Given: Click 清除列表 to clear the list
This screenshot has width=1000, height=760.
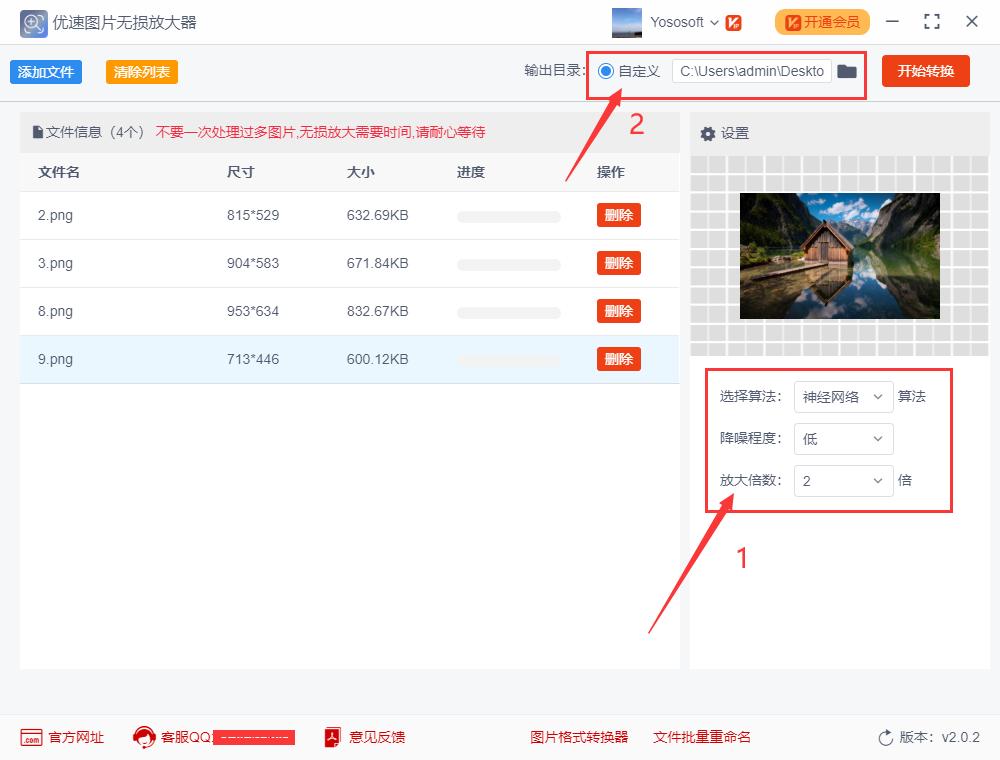Looking at the screenshot, I should (x=141, y=71).
